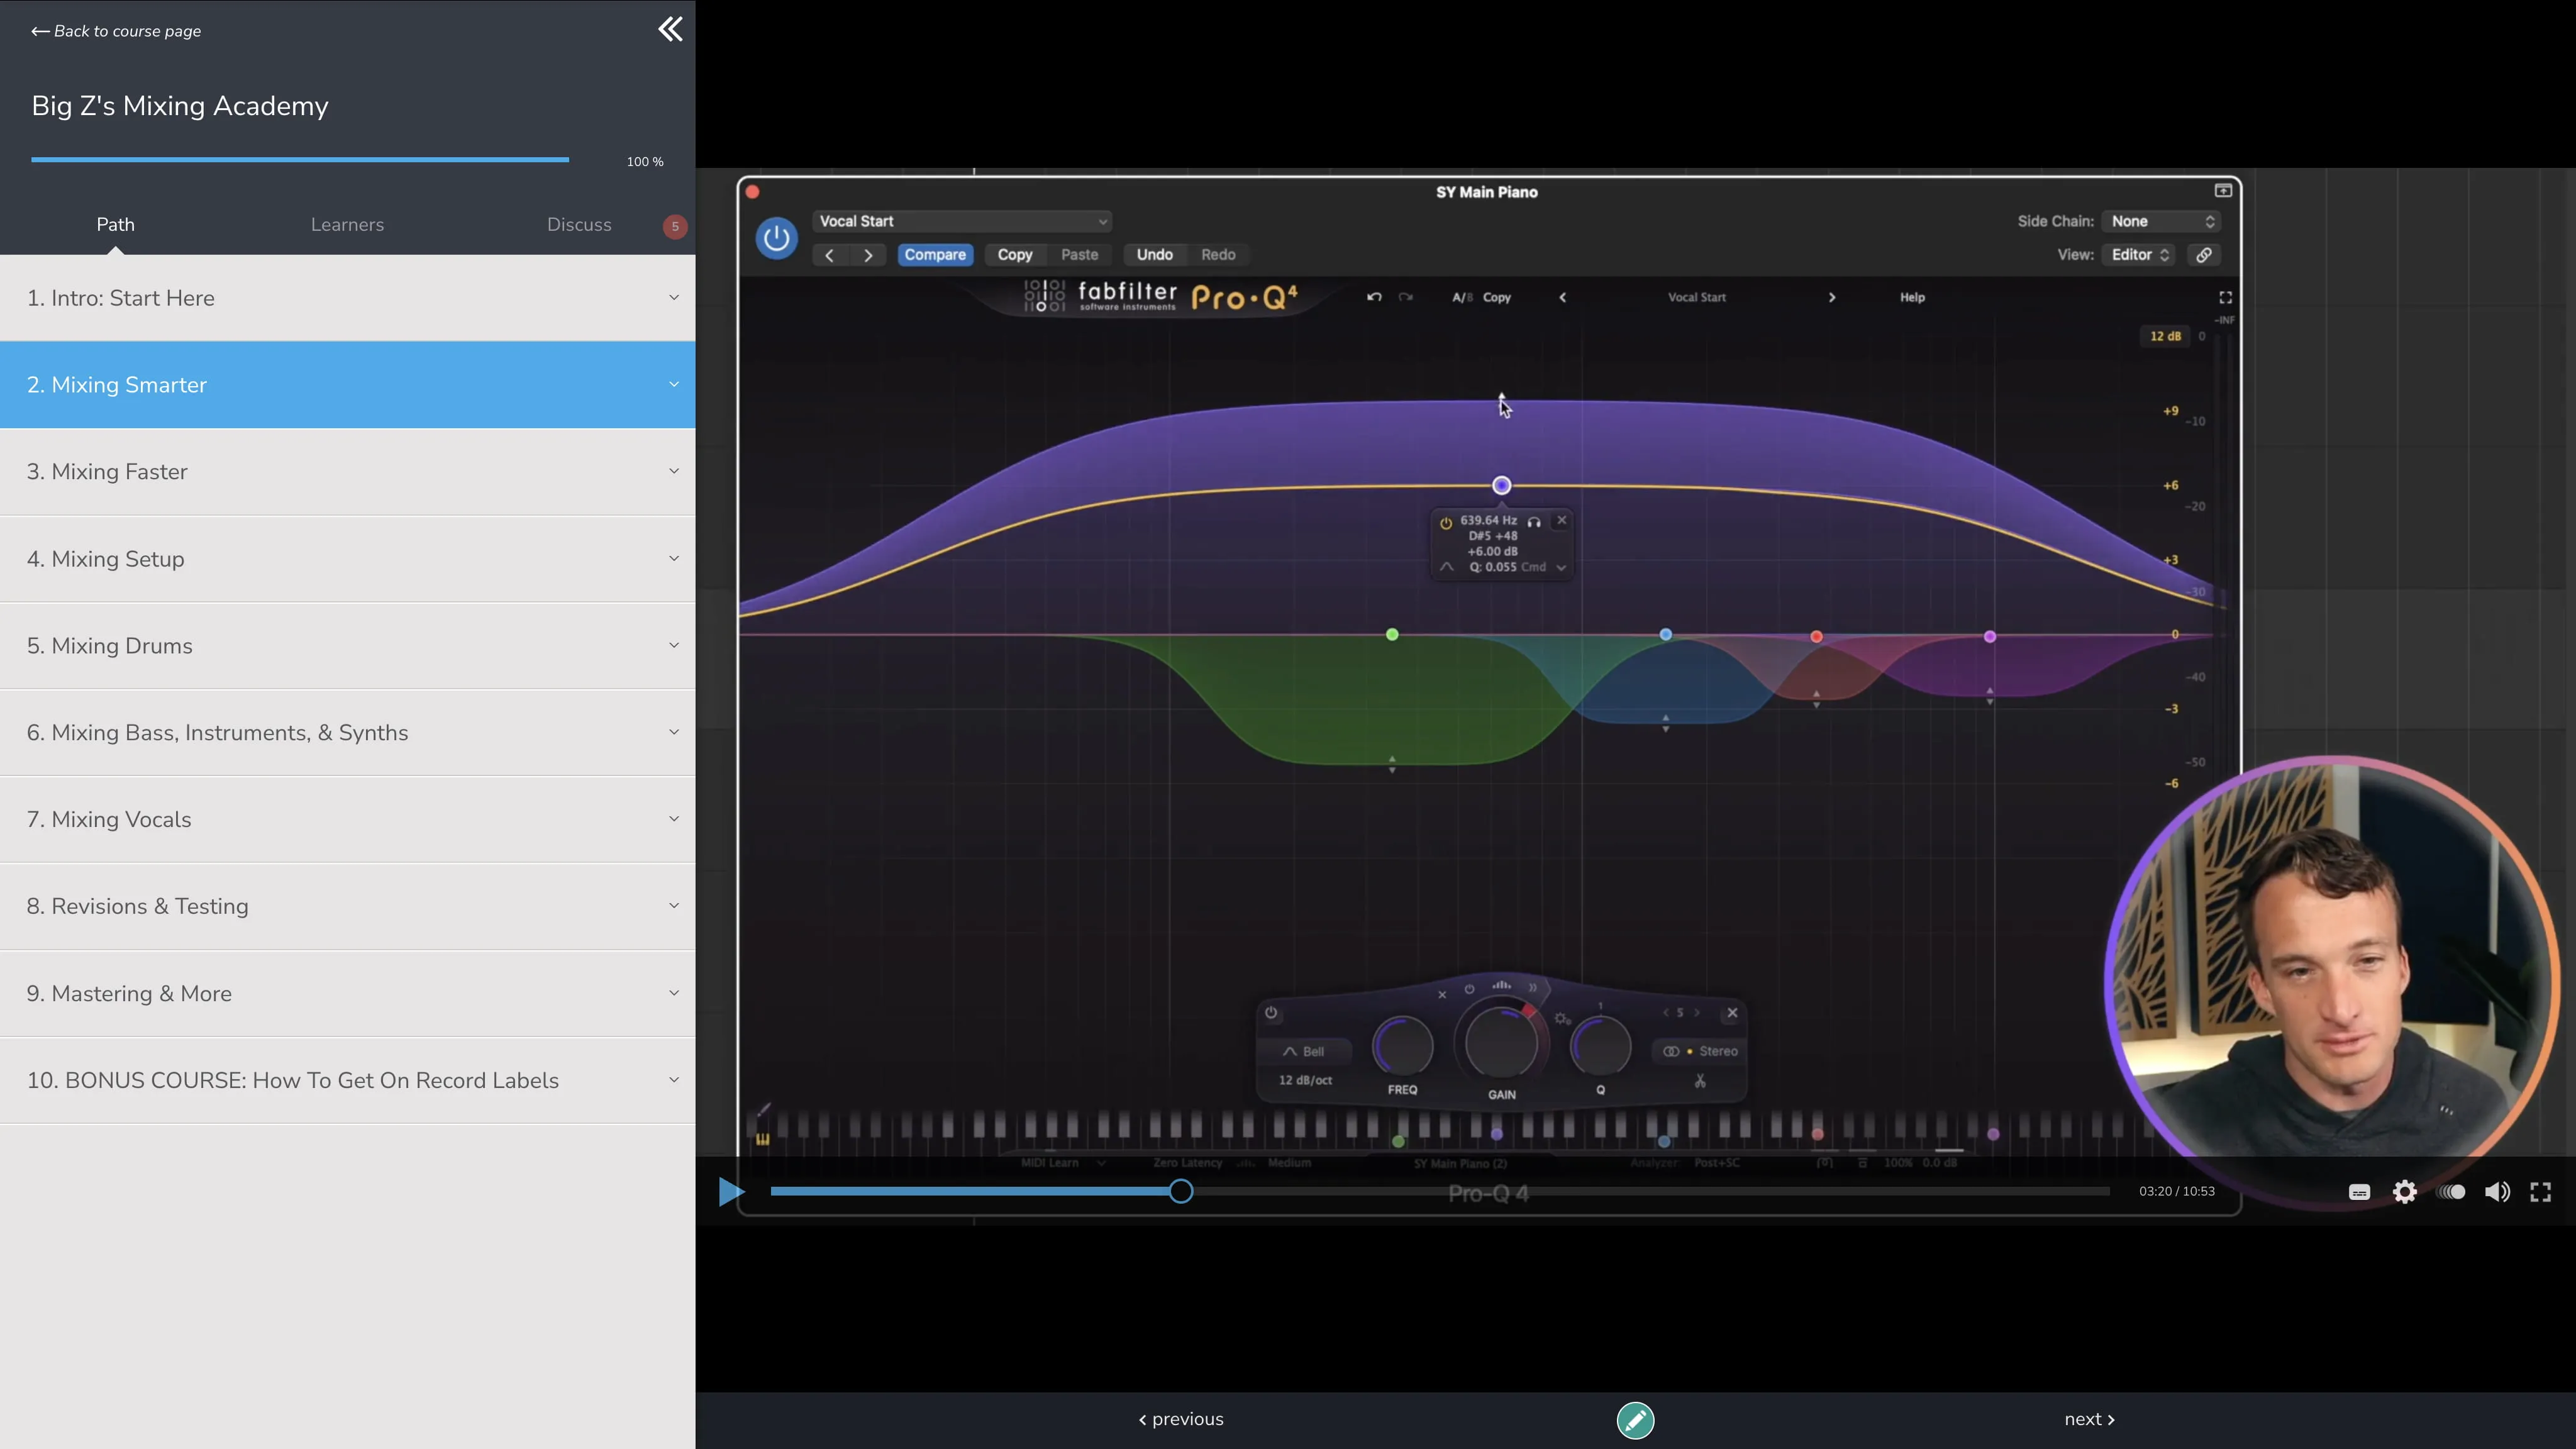
Task: Click Back to course page link
Action: click(x=116, y=31)
